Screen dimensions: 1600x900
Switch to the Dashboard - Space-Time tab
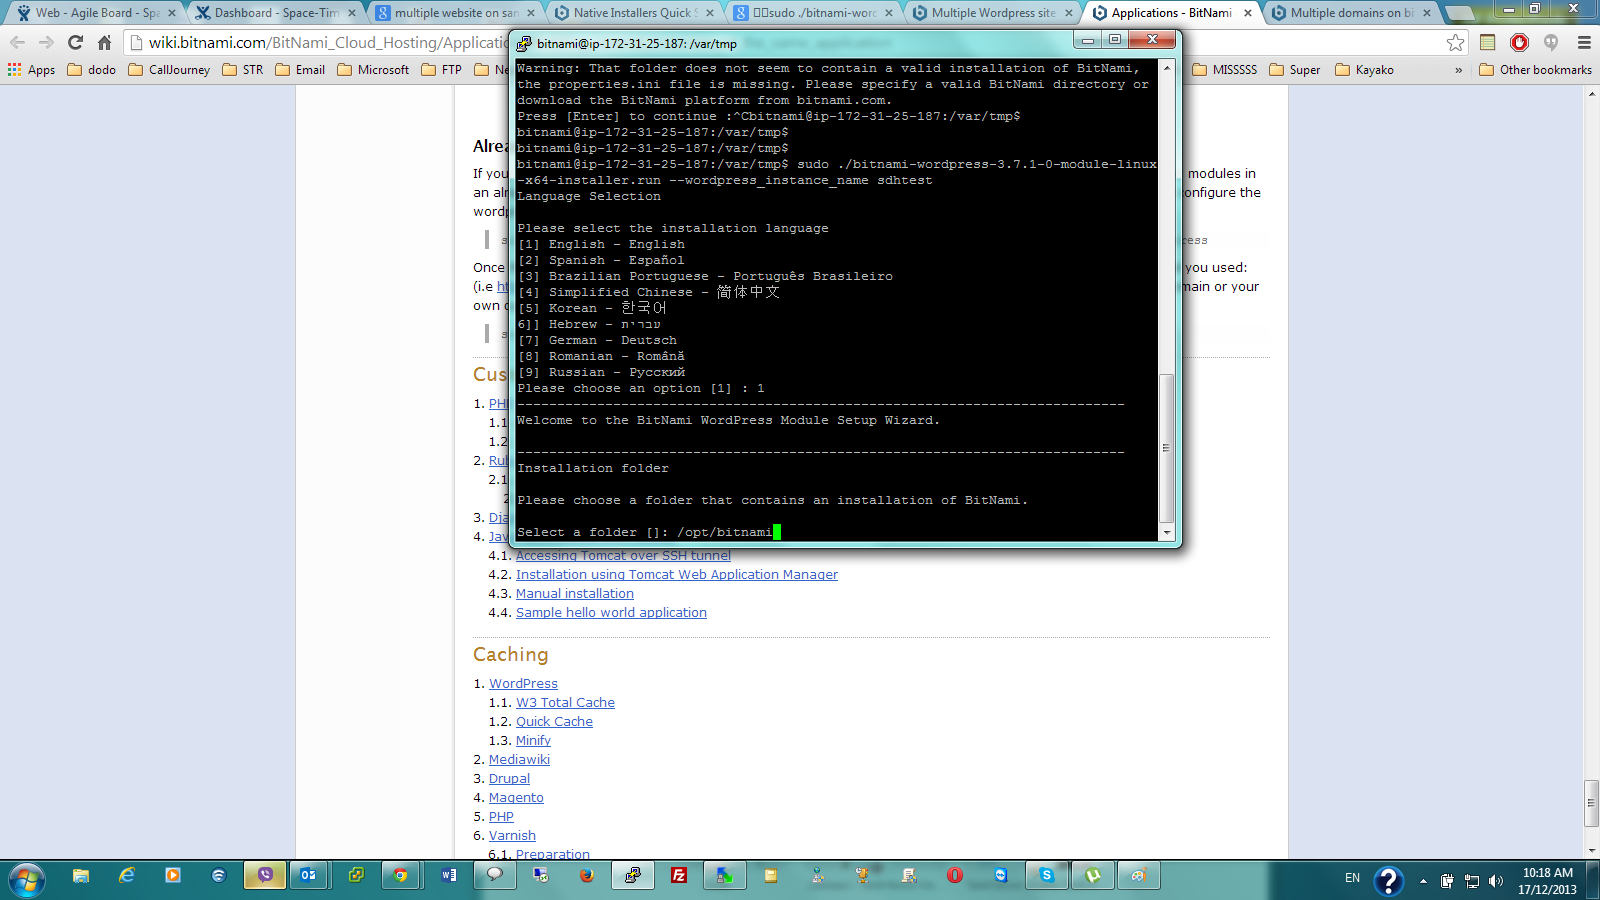coord(275,13)
